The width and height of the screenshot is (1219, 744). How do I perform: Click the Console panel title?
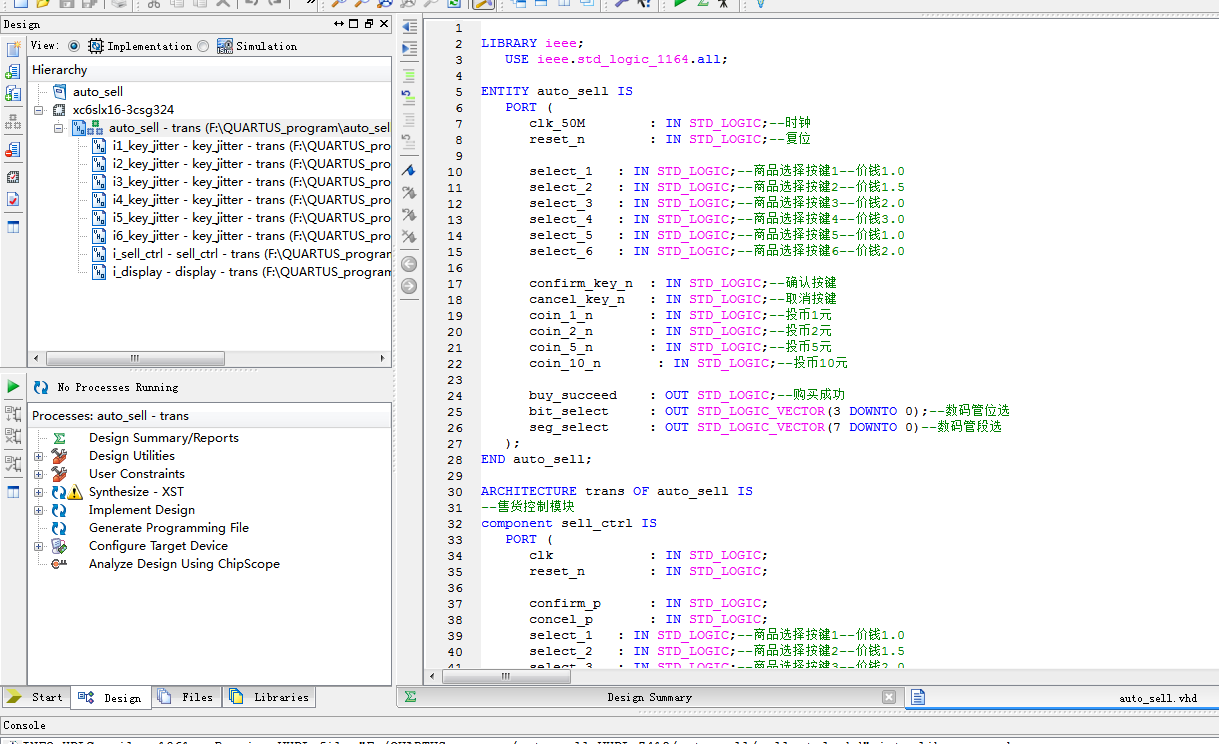point(25,725)
